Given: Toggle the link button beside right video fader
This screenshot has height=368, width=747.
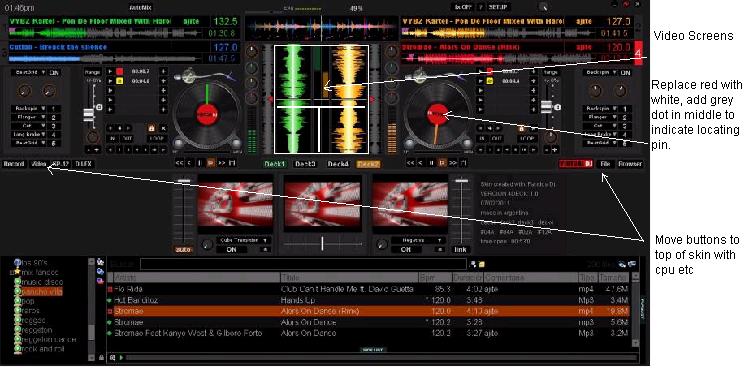Looking at the screenshot, I should (461, 249).
